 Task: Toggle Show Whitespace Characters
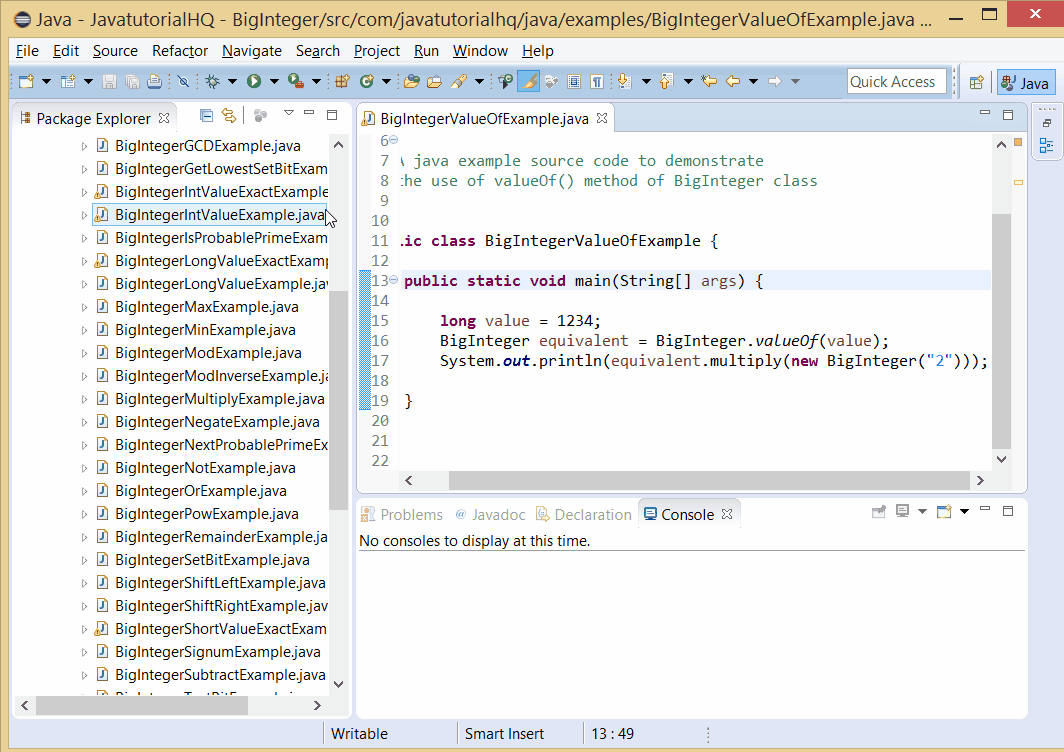(595, 81)
